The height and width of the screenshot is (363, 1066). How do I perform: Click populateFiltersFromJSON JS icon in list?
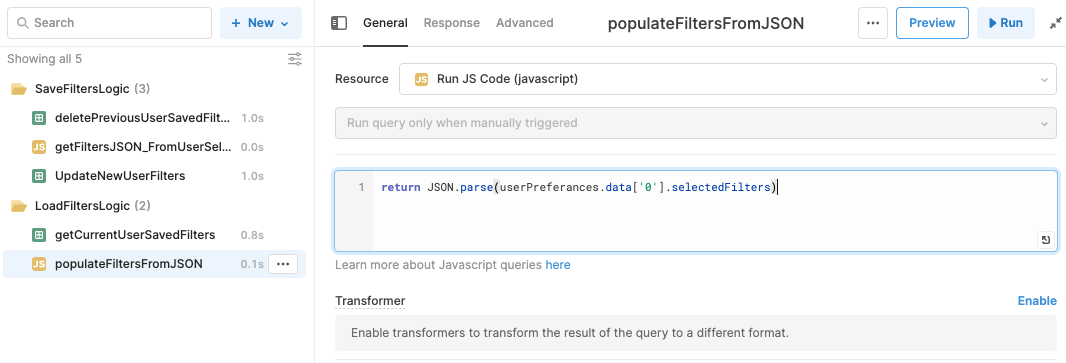(39, 264)
